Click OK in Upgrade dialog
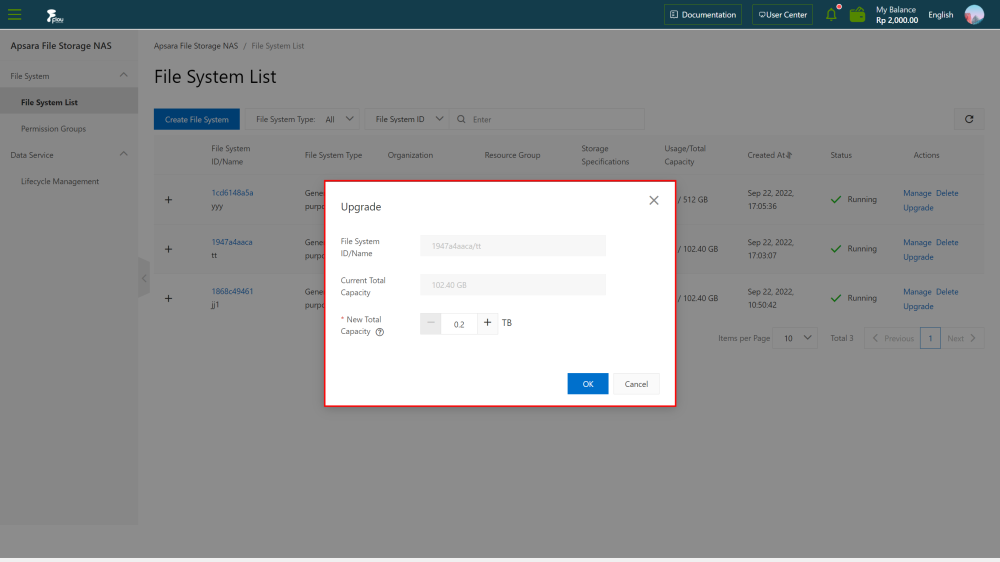Viewport: 1000px width, 562px height. [x=587, y=383]
